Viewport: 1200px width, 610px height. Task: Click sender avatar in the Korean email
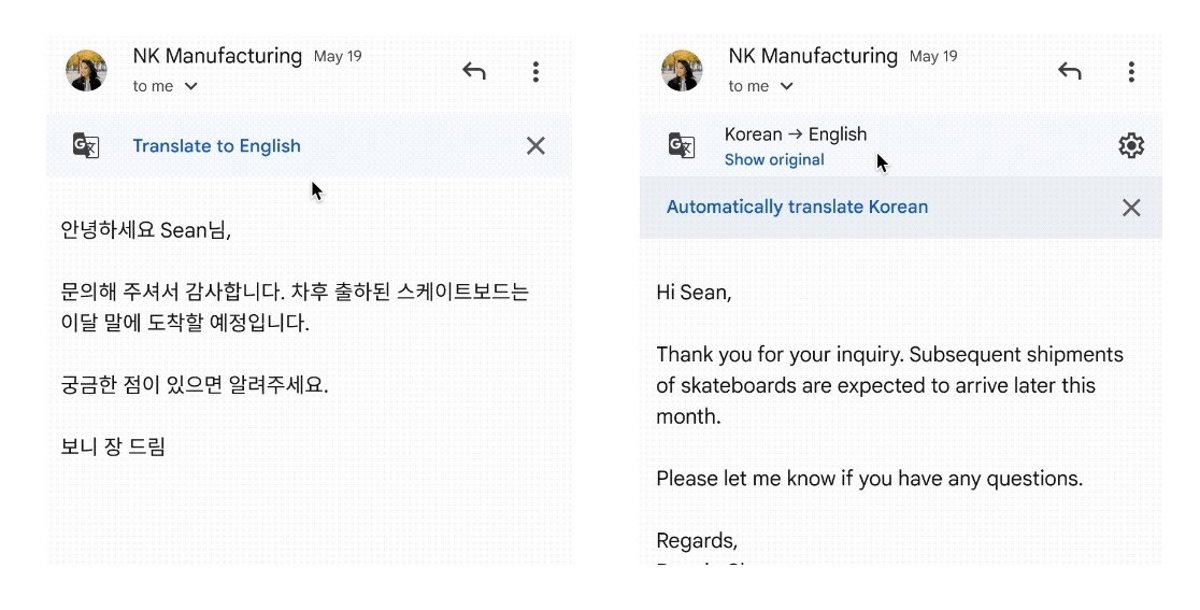coord(87,71)
